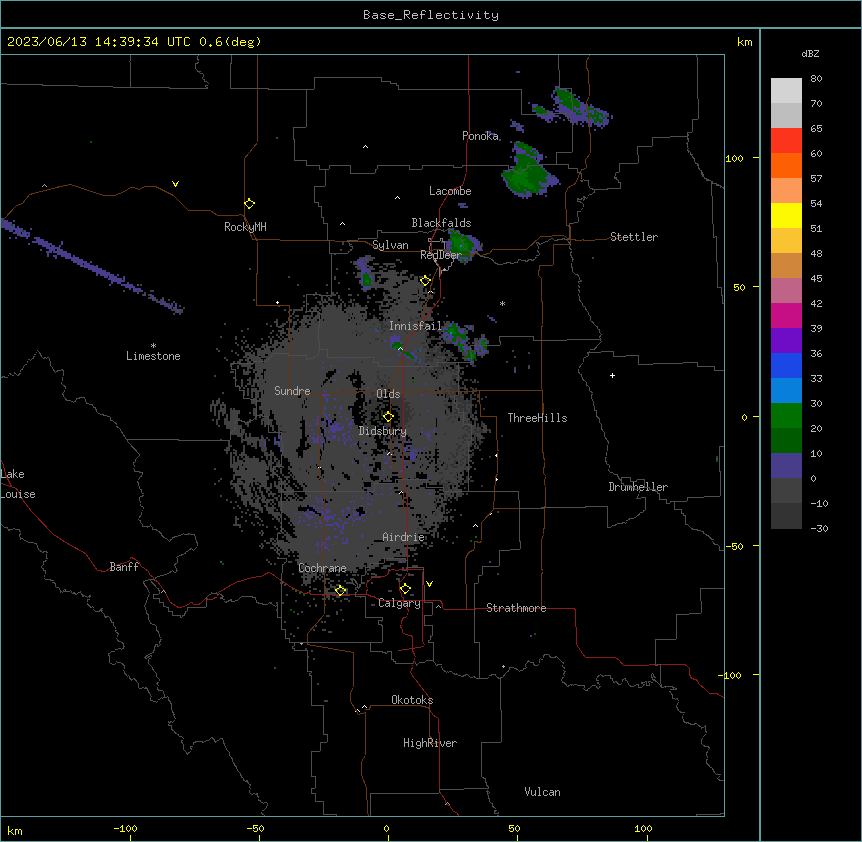Click the yellow marker below Cochrane

click(x=340, y=591)
